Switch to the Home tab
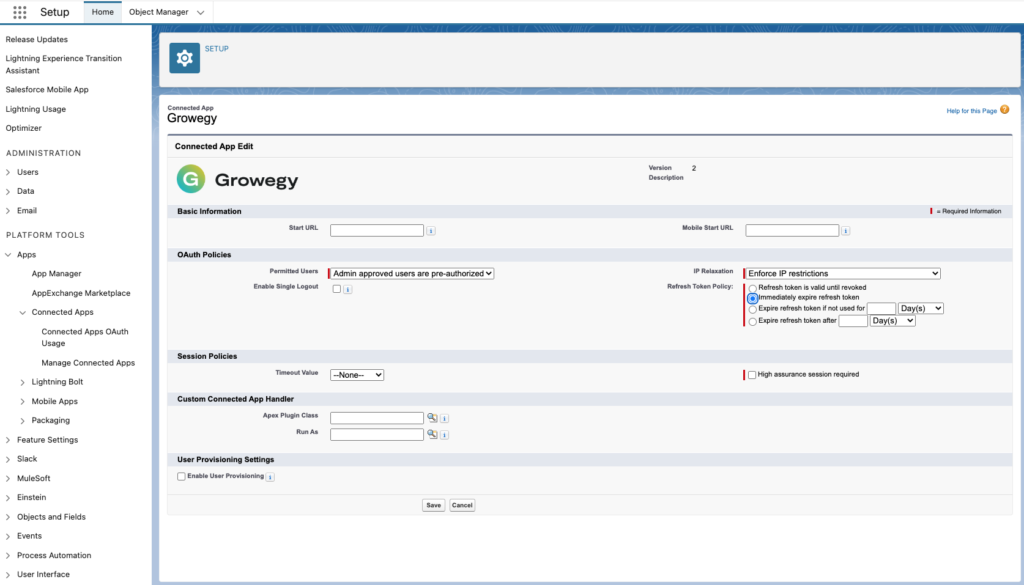This screenshot has width=1024, height=585. coord(103,12)
